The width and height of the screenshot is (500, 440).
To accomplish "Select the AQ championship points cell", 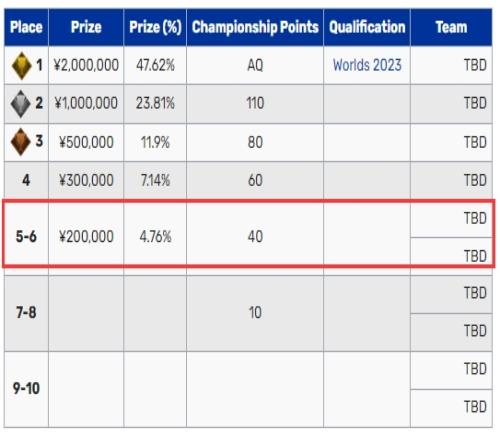I will (x=255, y=65).
